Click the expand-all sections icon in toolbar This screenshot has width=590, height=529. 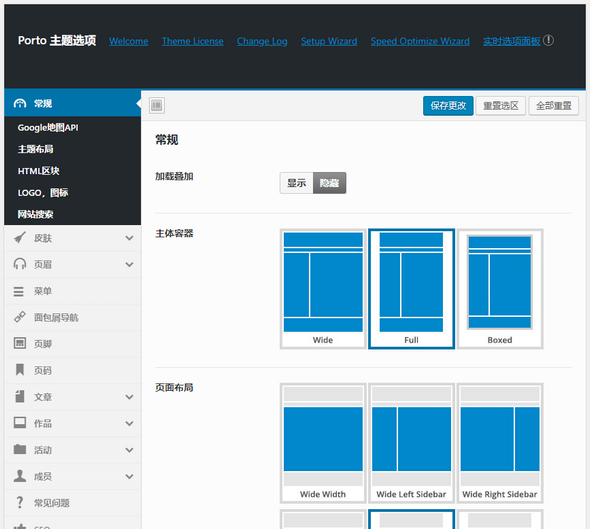point(157,105)
